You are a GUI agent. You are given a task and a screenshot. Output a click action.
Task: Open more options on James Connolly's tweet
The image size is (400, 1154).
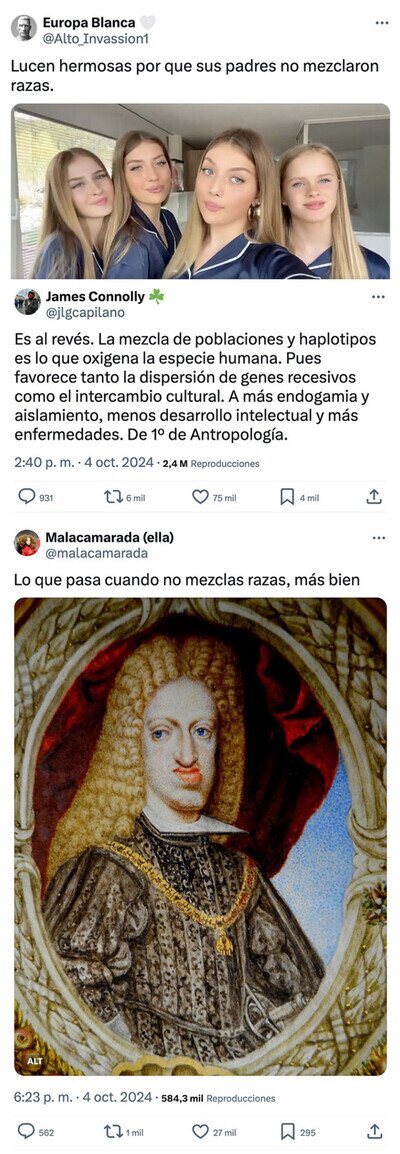(378, 297)
